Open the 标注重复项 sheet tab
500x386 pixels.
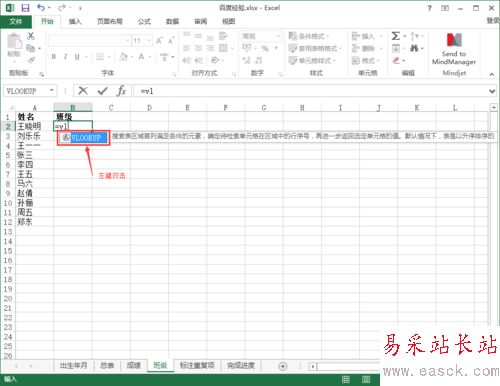click(x=197, y=366)
